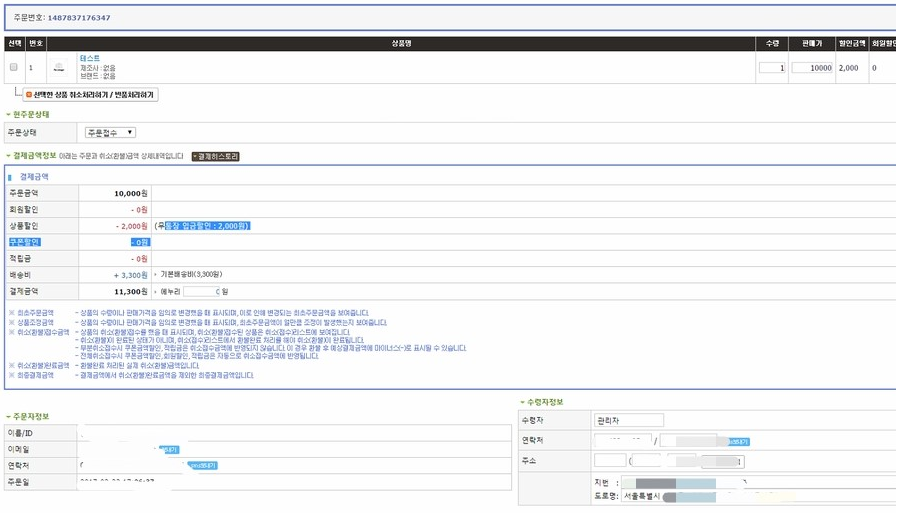
Task: Click the 판매가 price input showing 10000
Action: click(x=812, y=68)
